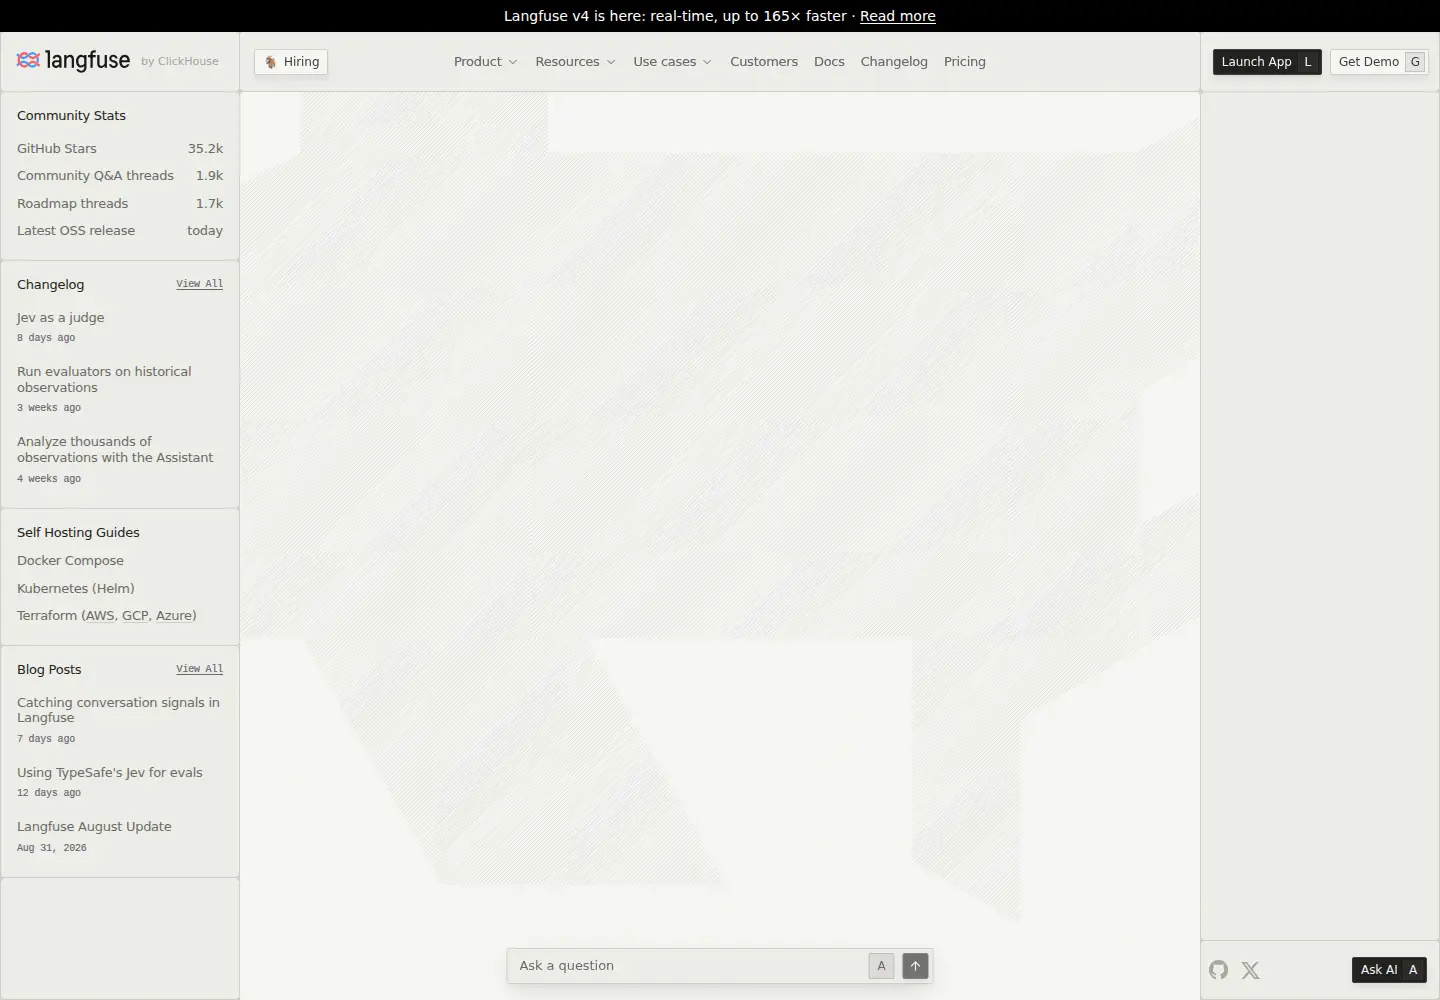The height and width of the screenshot is (1000, 1440).
Task: Open the GCP Terraform link
Action: coord(135,616)
